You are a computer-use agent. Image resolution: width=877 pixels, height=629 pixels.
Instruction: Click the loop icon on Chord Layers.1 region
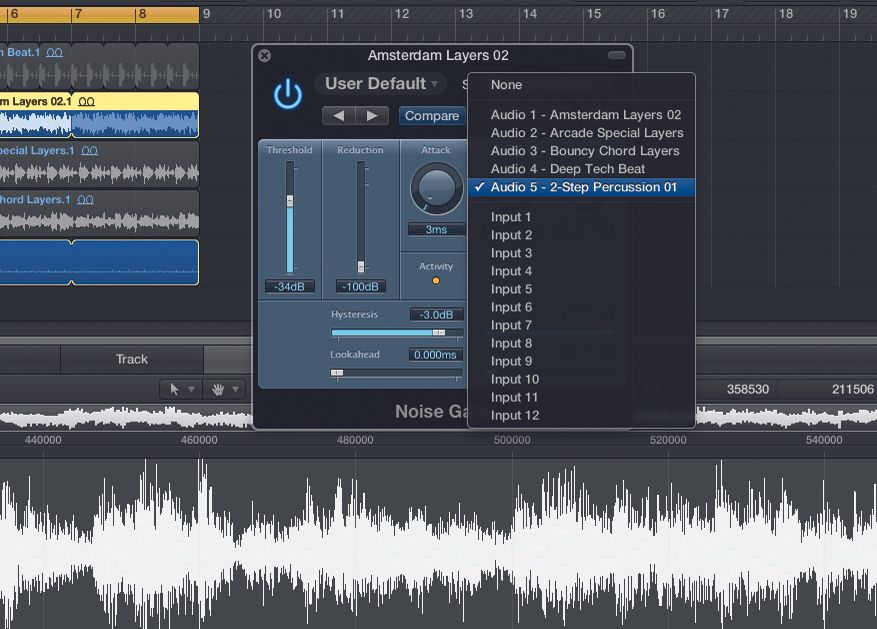pos(85,198)
